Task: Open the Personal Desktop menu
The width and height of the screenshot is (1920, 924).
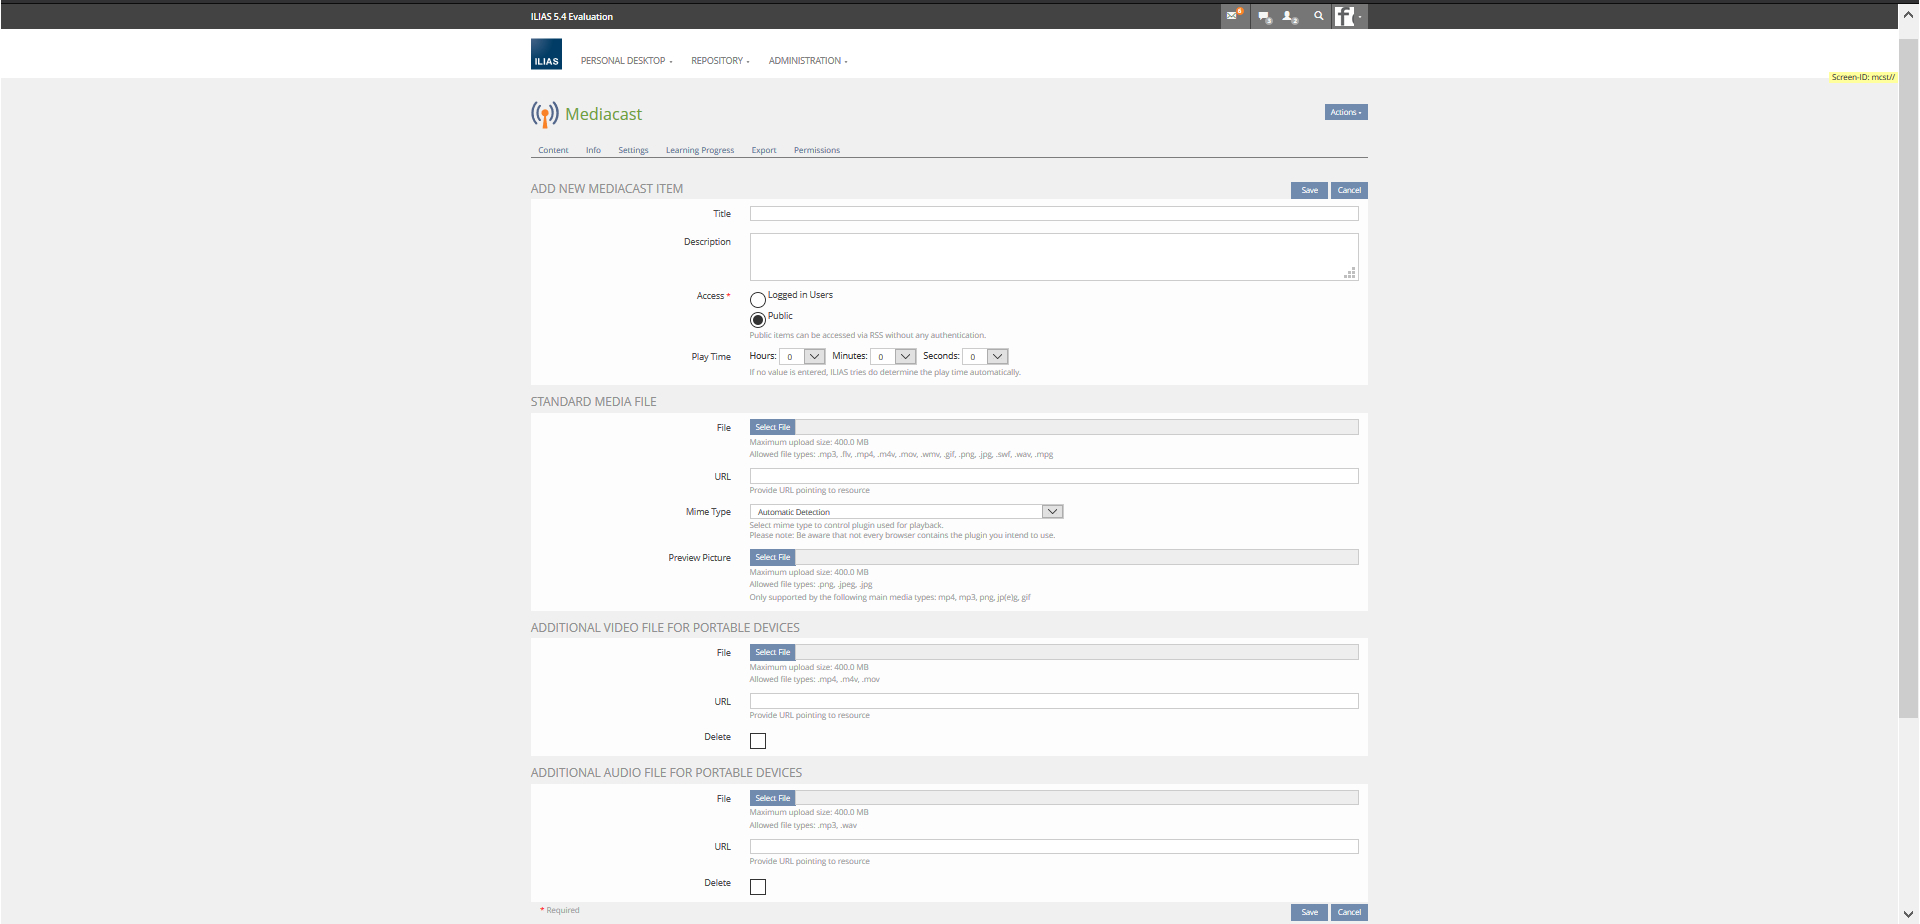Action: (626, 61)
